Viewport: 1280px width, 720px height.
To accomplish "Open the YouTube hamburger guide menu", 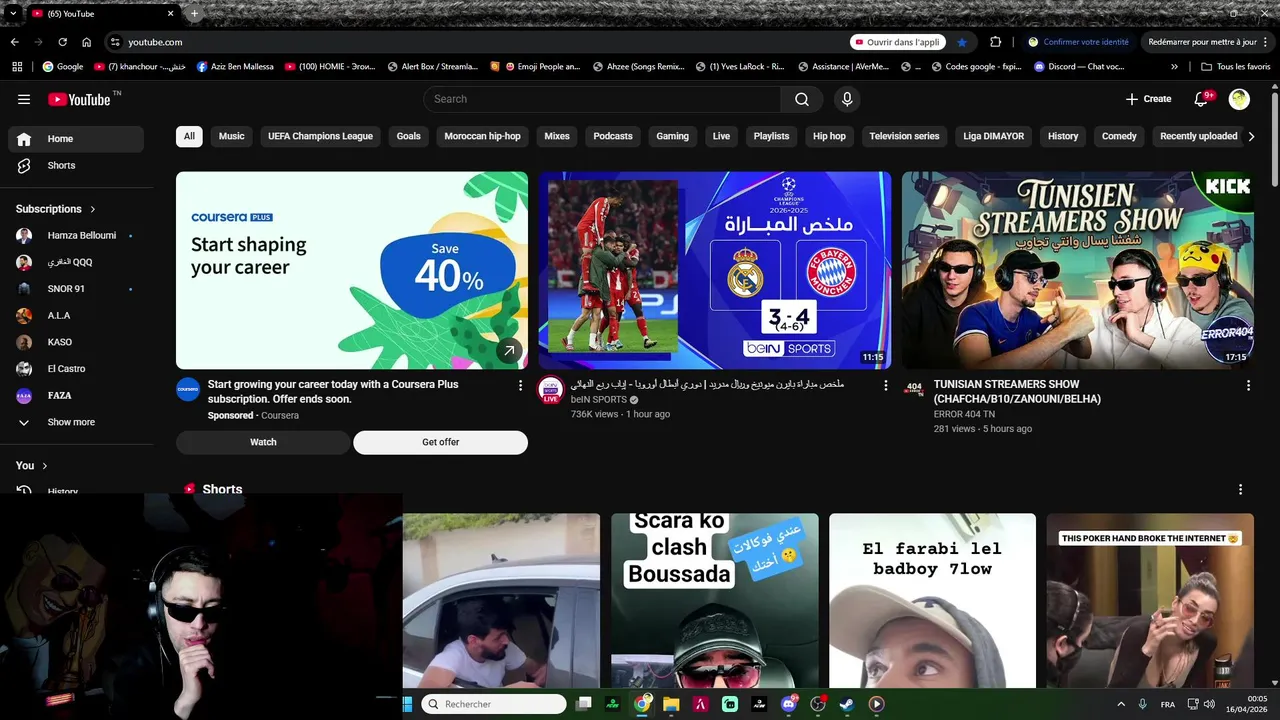I will coord(24,99).
